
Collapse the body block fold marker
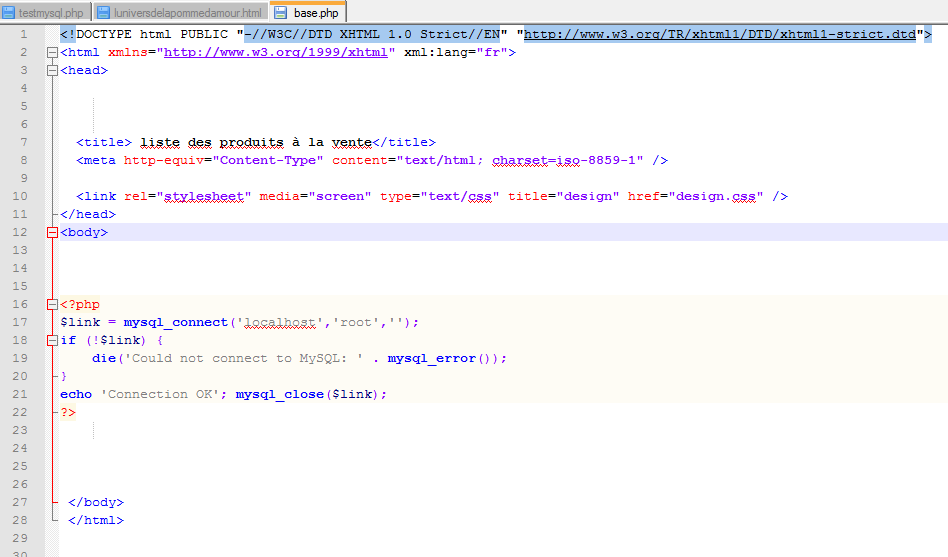52,233
